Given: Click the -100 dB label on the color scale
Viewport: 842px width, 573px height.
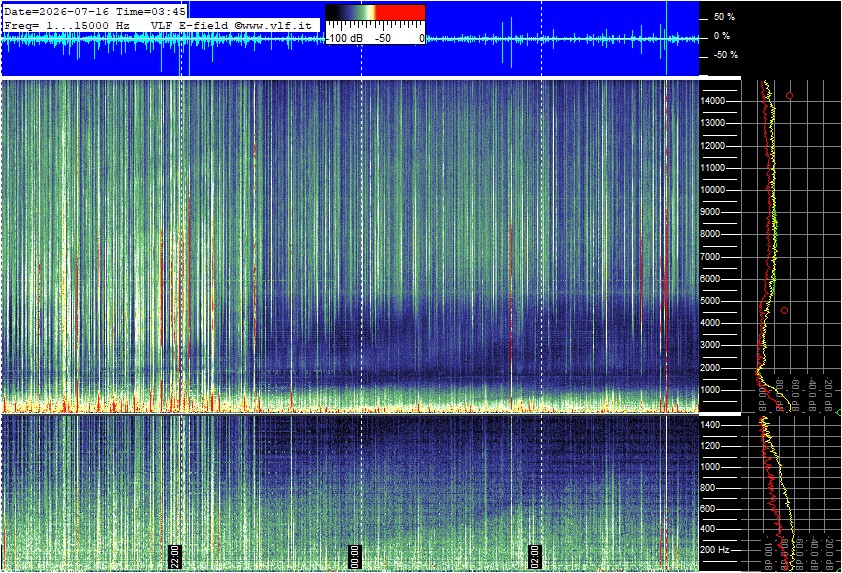Looking at the screenshot, I should 346,38.
